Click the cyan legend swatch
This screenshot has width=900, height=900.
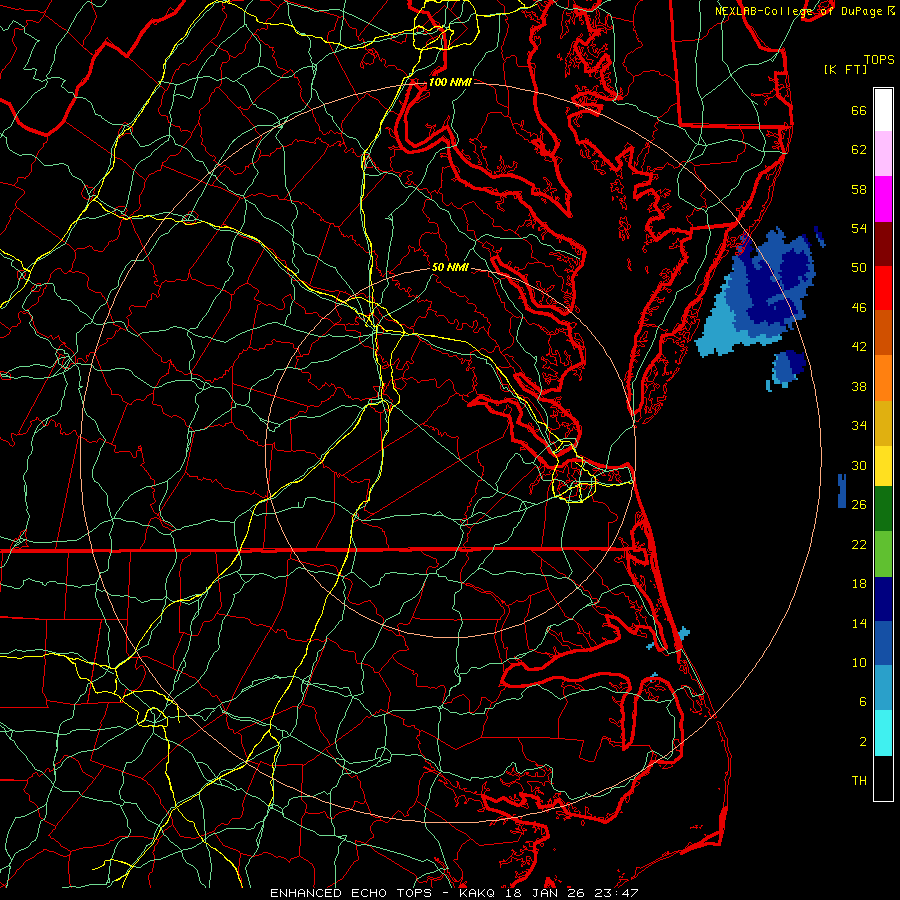[883, 733]
